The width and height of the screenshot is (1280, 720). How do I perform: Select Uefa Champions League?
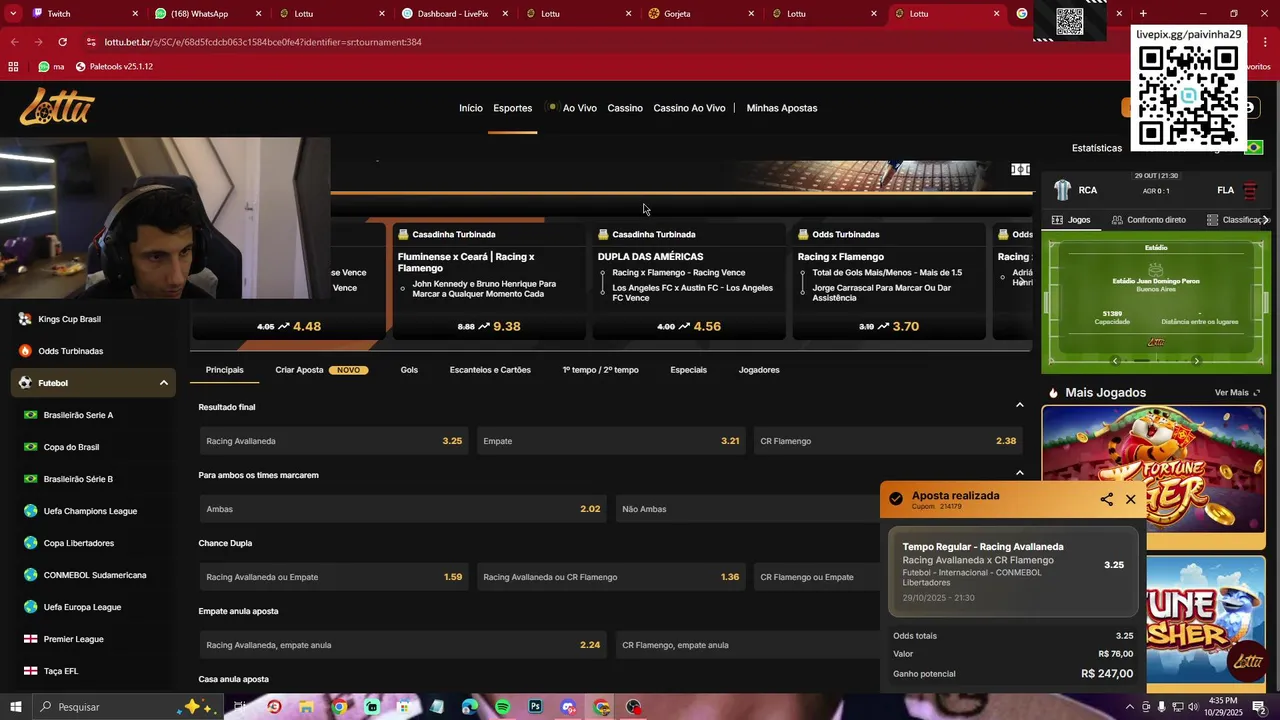[90, 511]
